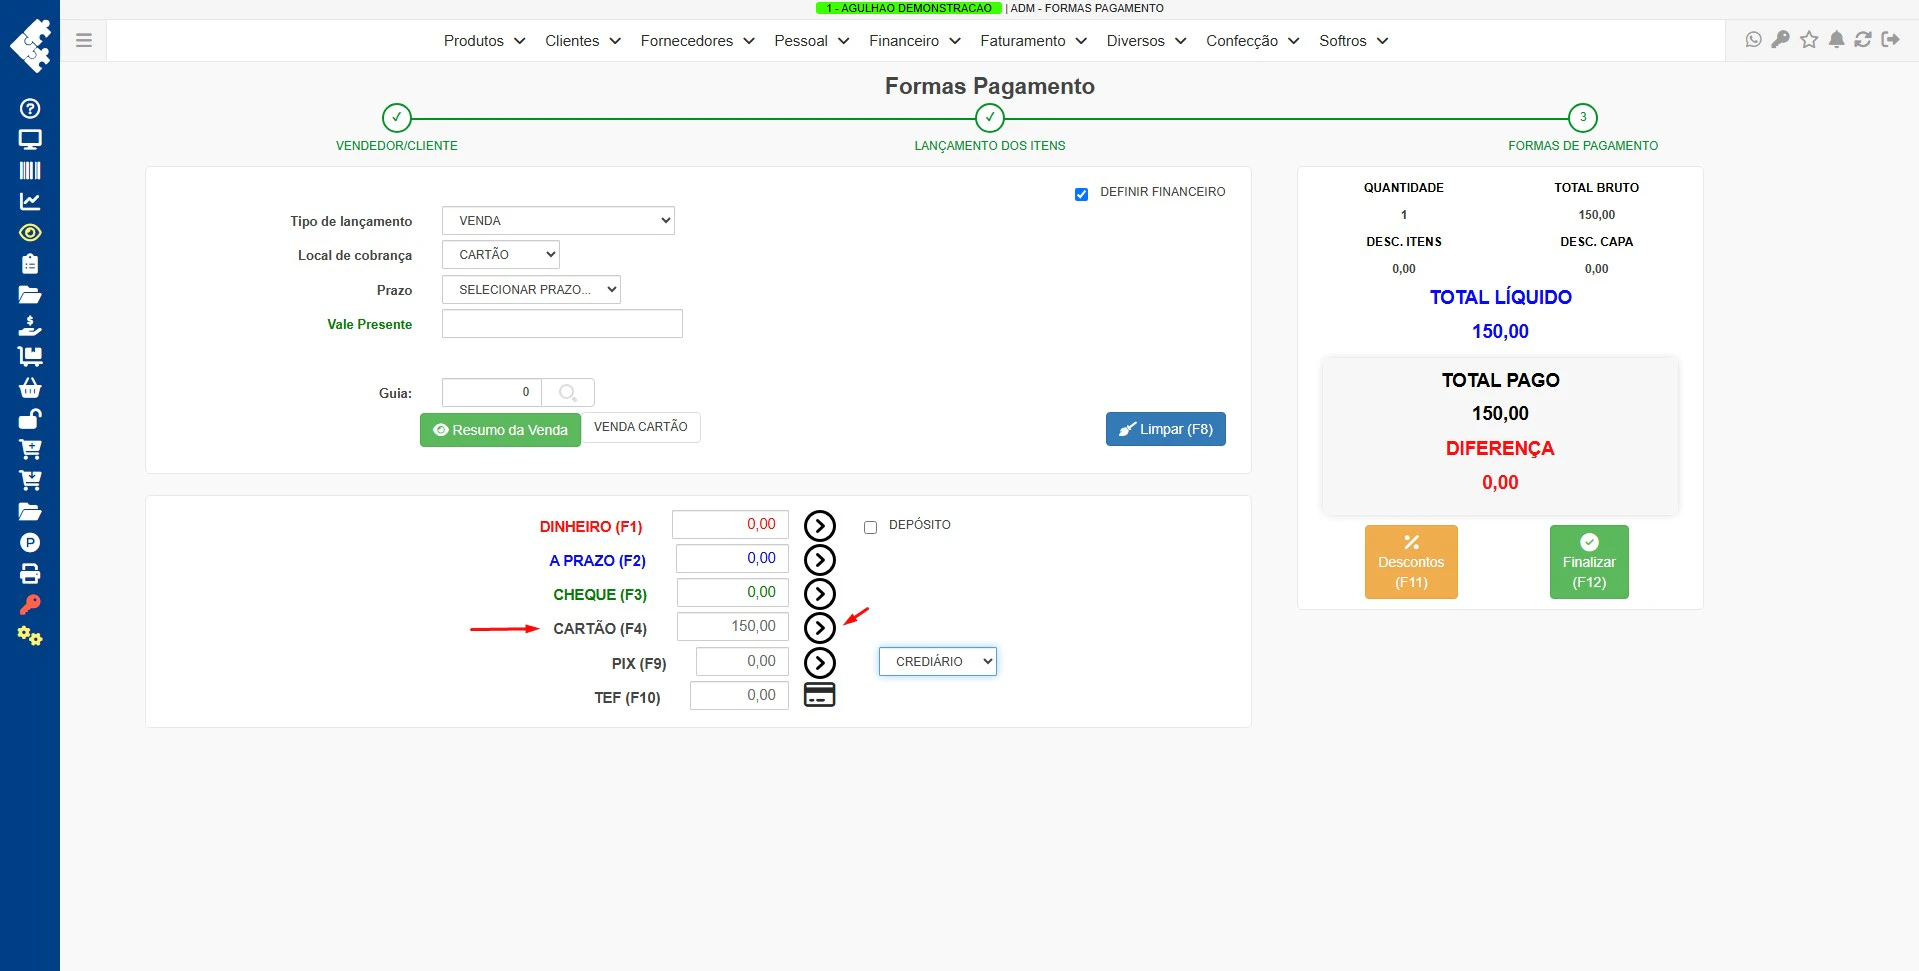Open the hand-truck boxes icon in sidebar
1919x971 pixels.
point(30,356)
